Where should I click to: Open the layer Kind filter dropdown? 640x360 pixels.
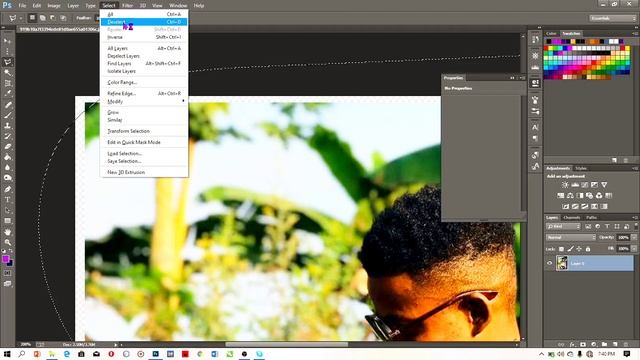click(x=563, y=226)
